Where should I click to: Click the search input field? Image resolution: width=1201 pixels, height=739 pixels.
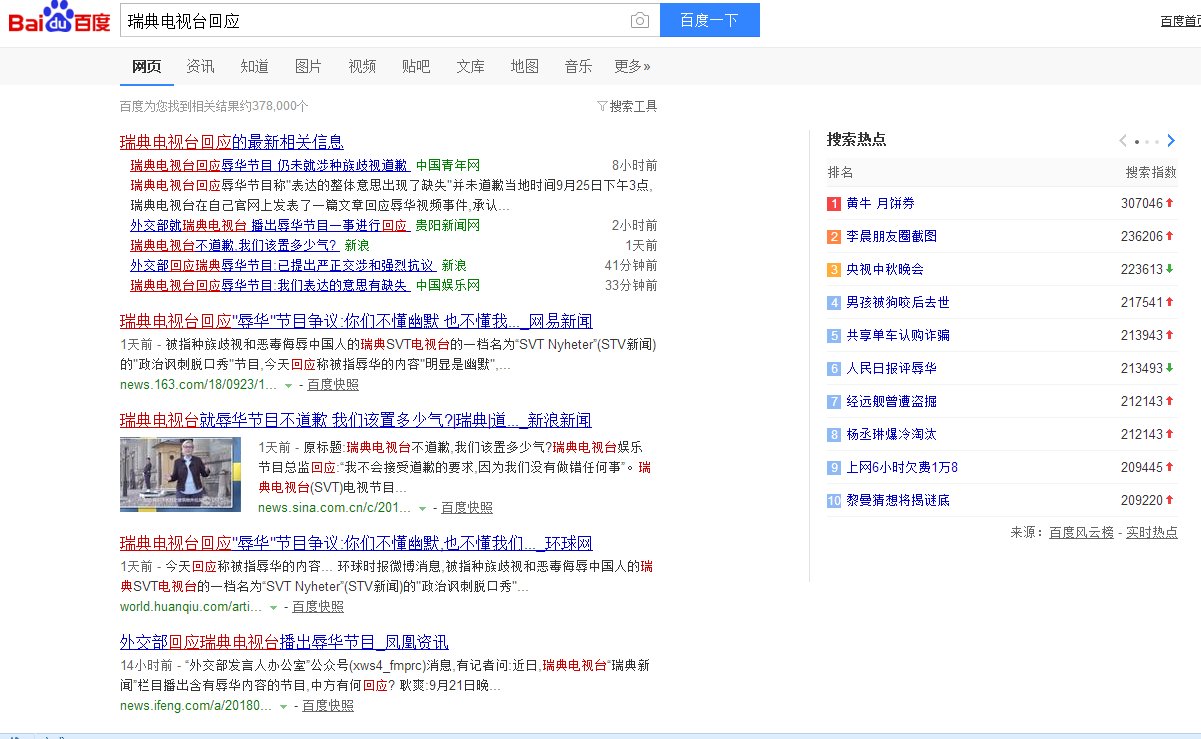pyautogui.click(x=375, y=21)
